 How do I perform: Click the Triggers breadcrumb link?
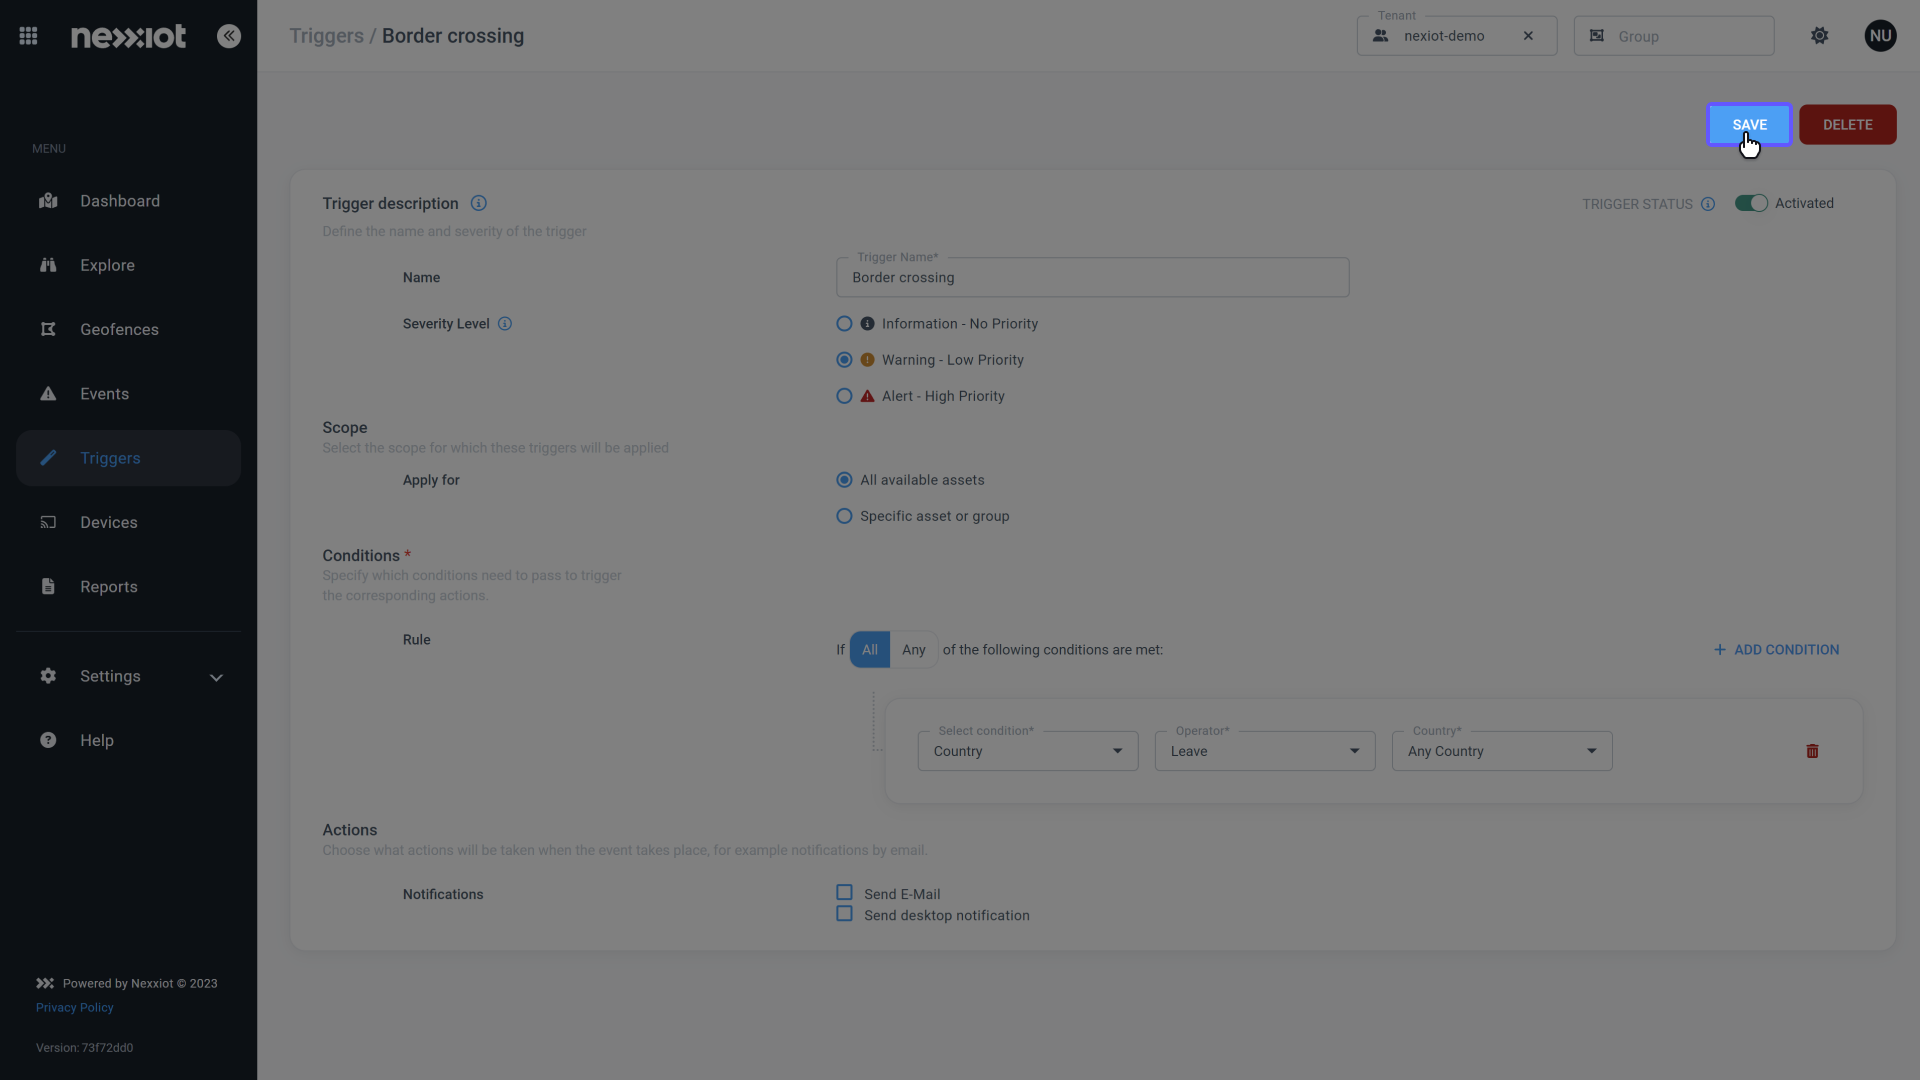pyautogui.click(x=326, y=36)
